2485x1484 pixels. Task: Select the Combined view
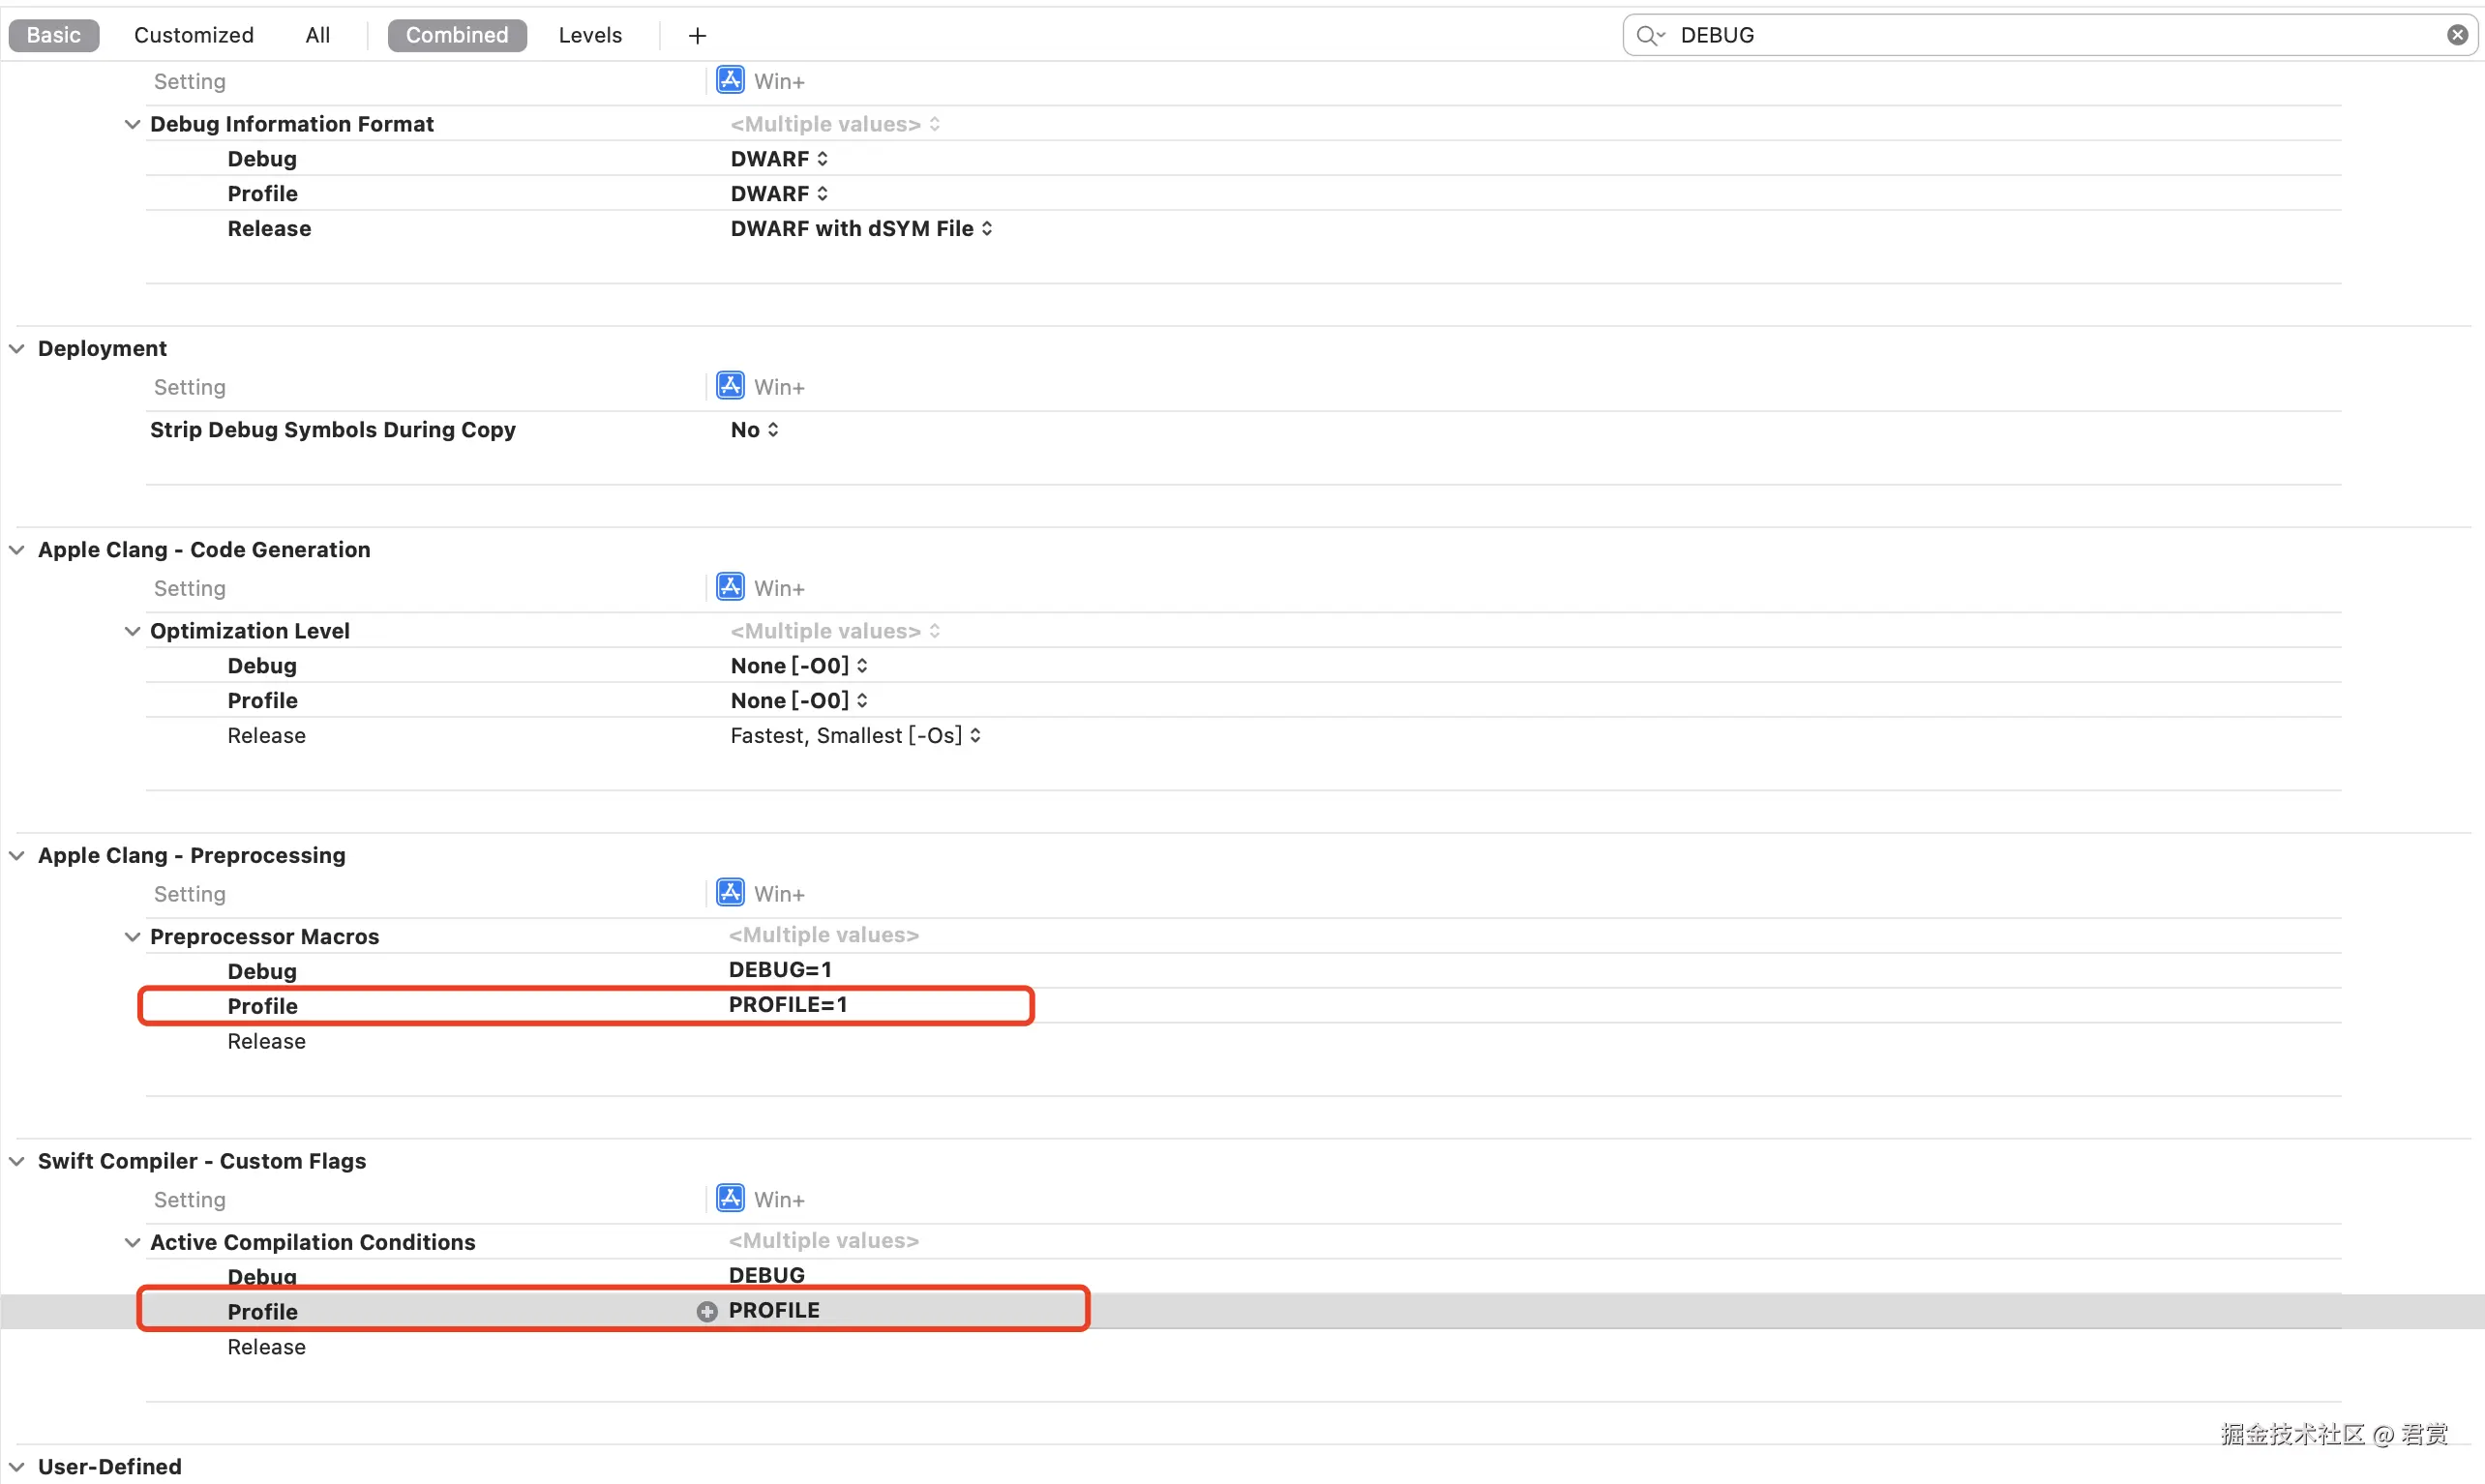coord(456,36)
